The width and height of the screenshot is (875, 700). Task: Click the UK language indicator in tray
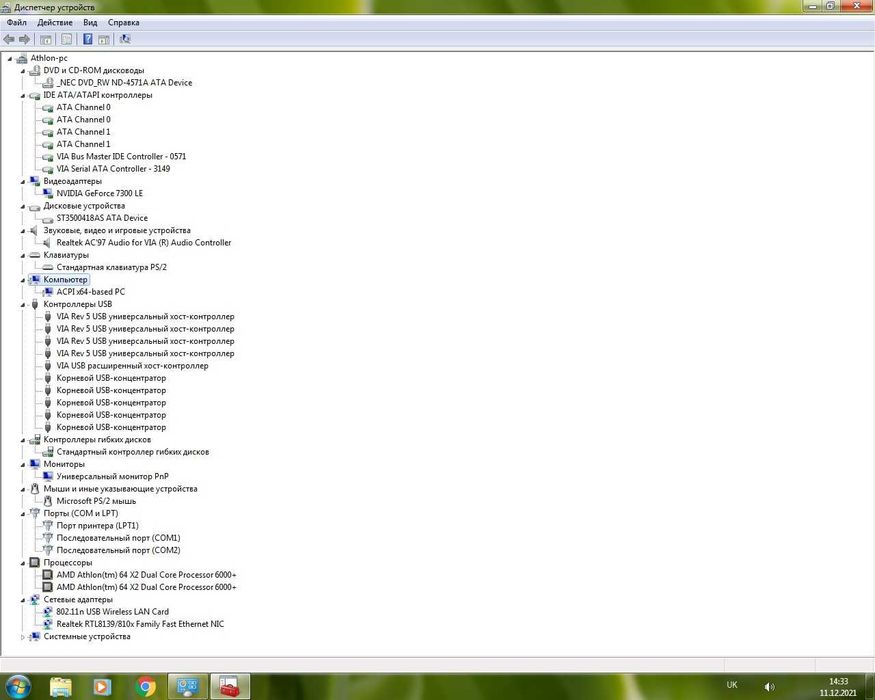(x=732, y=685)
